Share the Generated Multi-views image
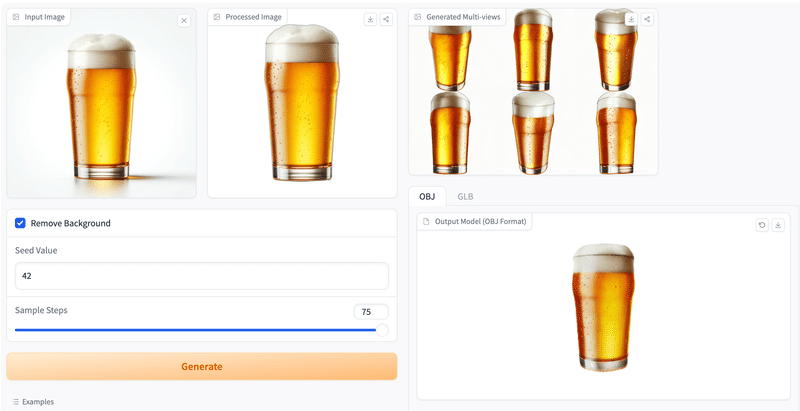The width and height of the screenshot is (800, 411). 648,19
